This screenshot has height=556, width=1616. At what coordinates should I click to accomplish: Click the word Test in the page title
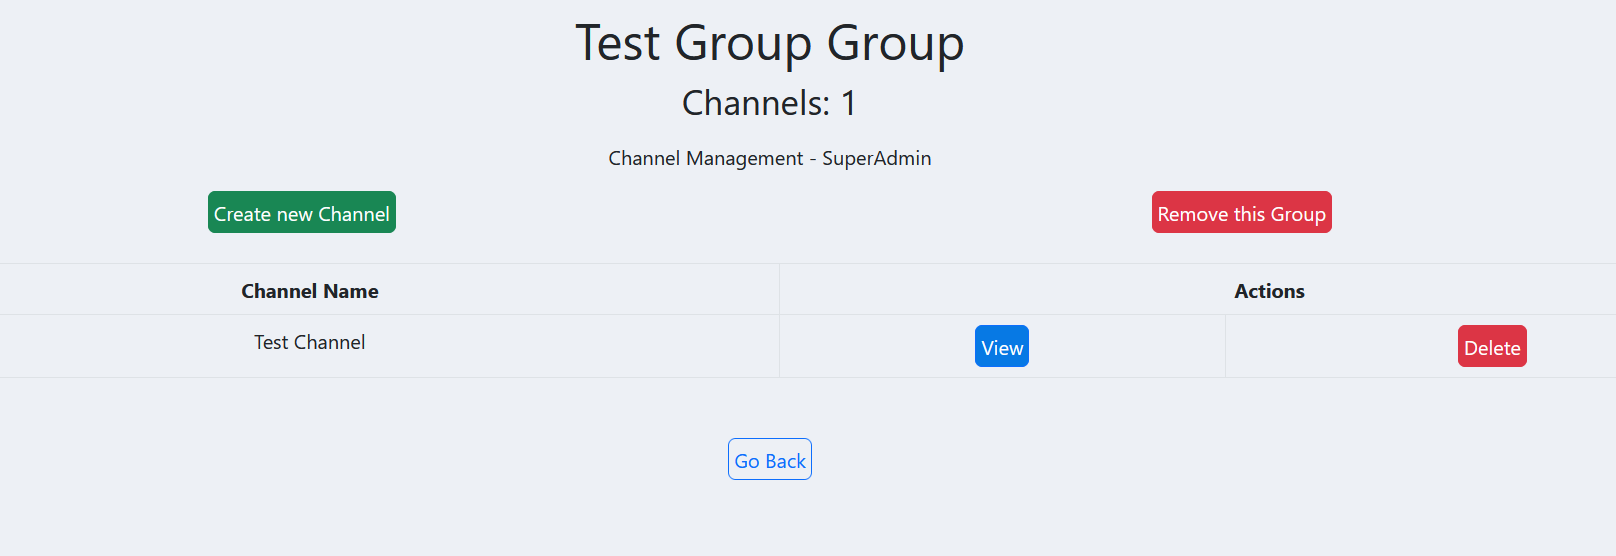617,43
